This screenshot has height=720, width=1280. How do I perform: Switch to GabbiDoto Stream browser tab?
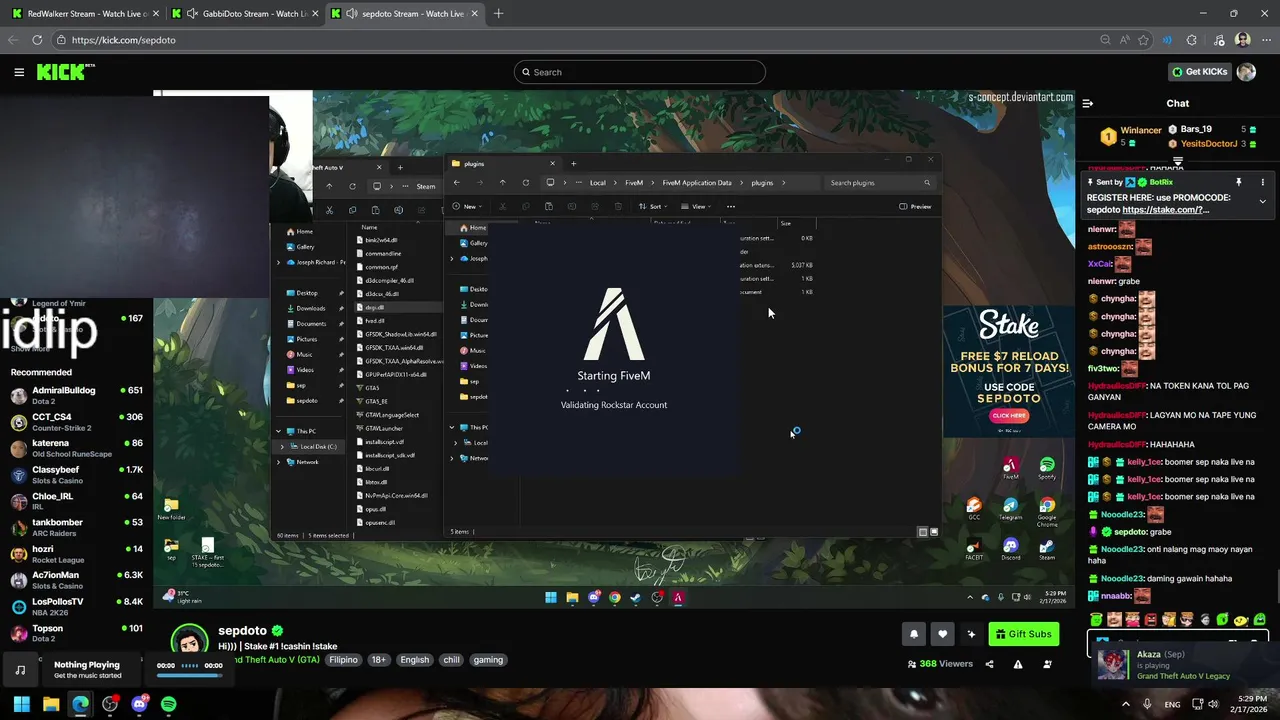pos(246,14)
